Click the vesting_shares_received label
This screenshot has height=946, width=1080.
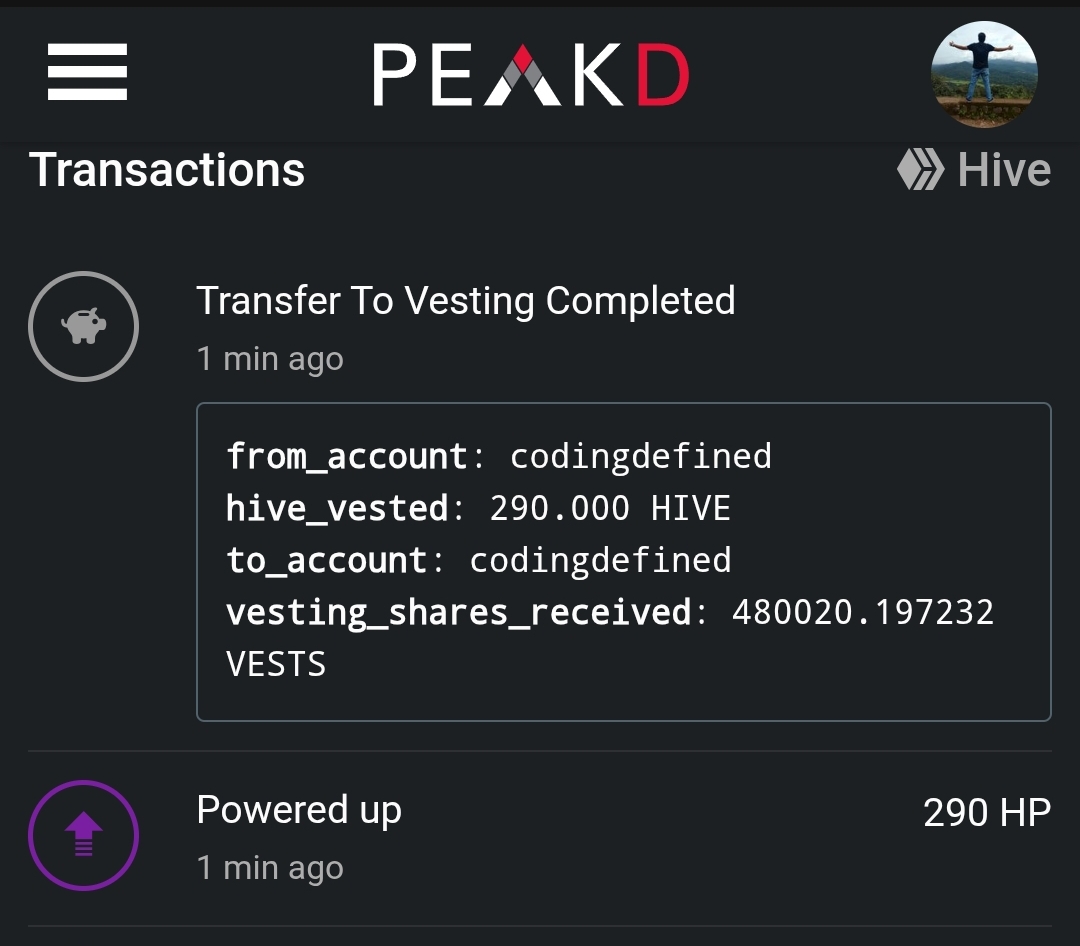pos(458,612)
